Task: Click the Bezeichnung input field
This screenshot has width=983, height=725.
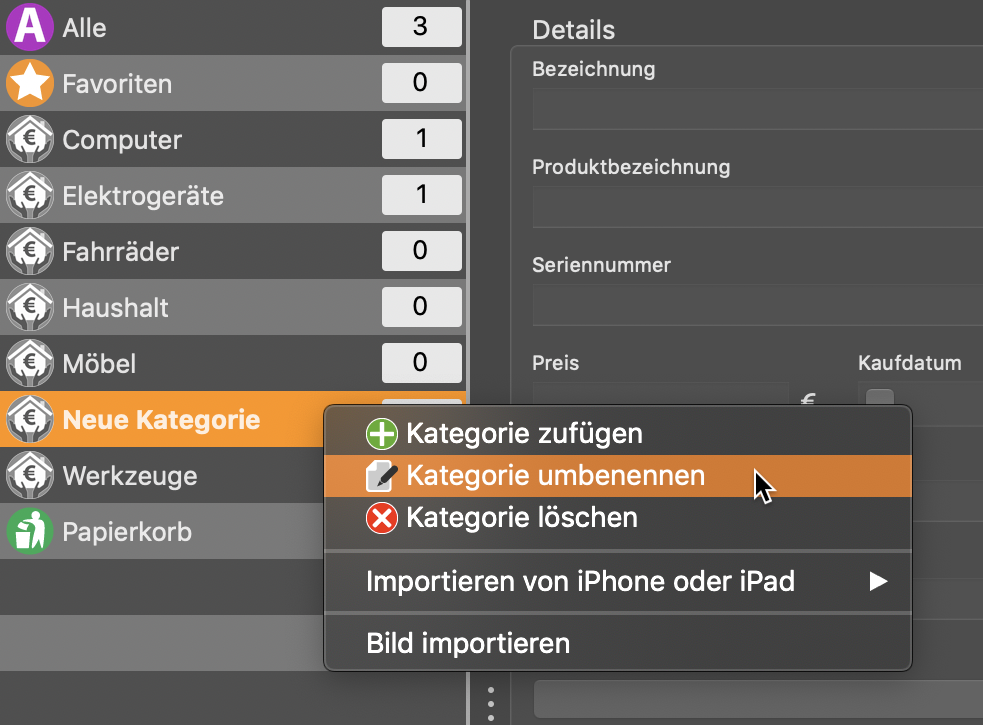Action: click(757, 109)
